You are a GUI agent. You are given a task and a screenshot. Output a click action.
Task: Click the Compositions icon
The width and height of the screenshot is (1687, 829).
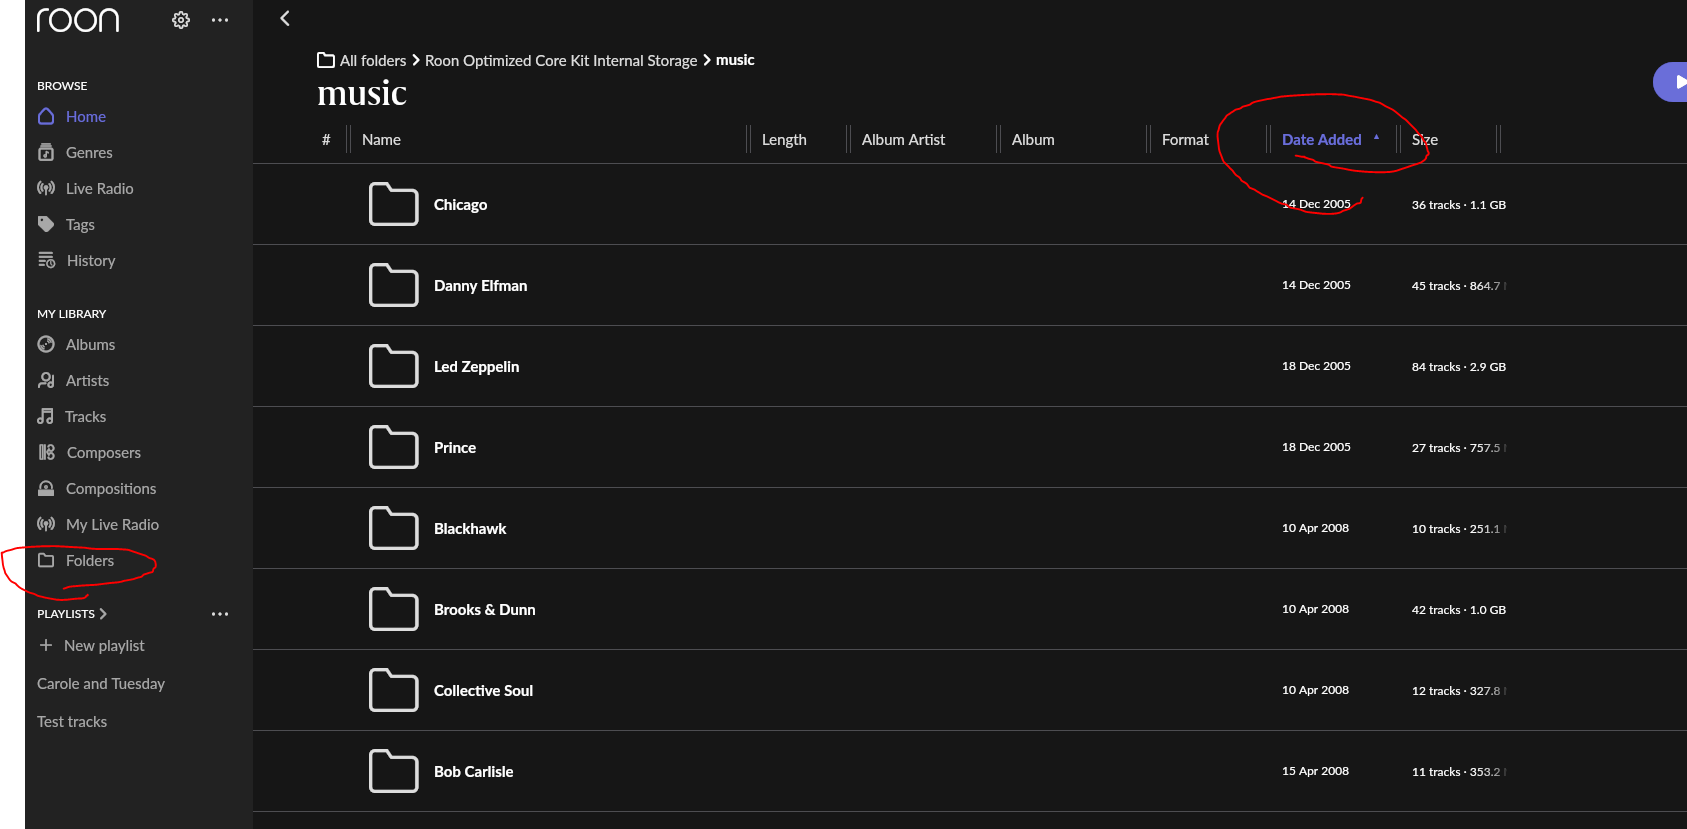coord(46,488)
